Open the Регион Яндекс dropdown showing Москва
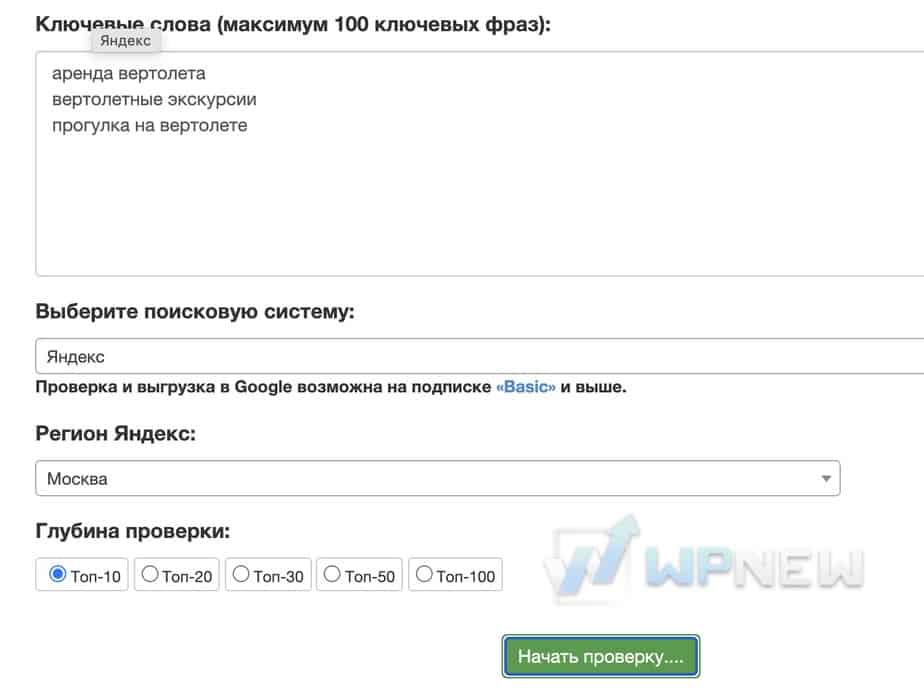Screen dimensions: 924x690 pos(438,478)
